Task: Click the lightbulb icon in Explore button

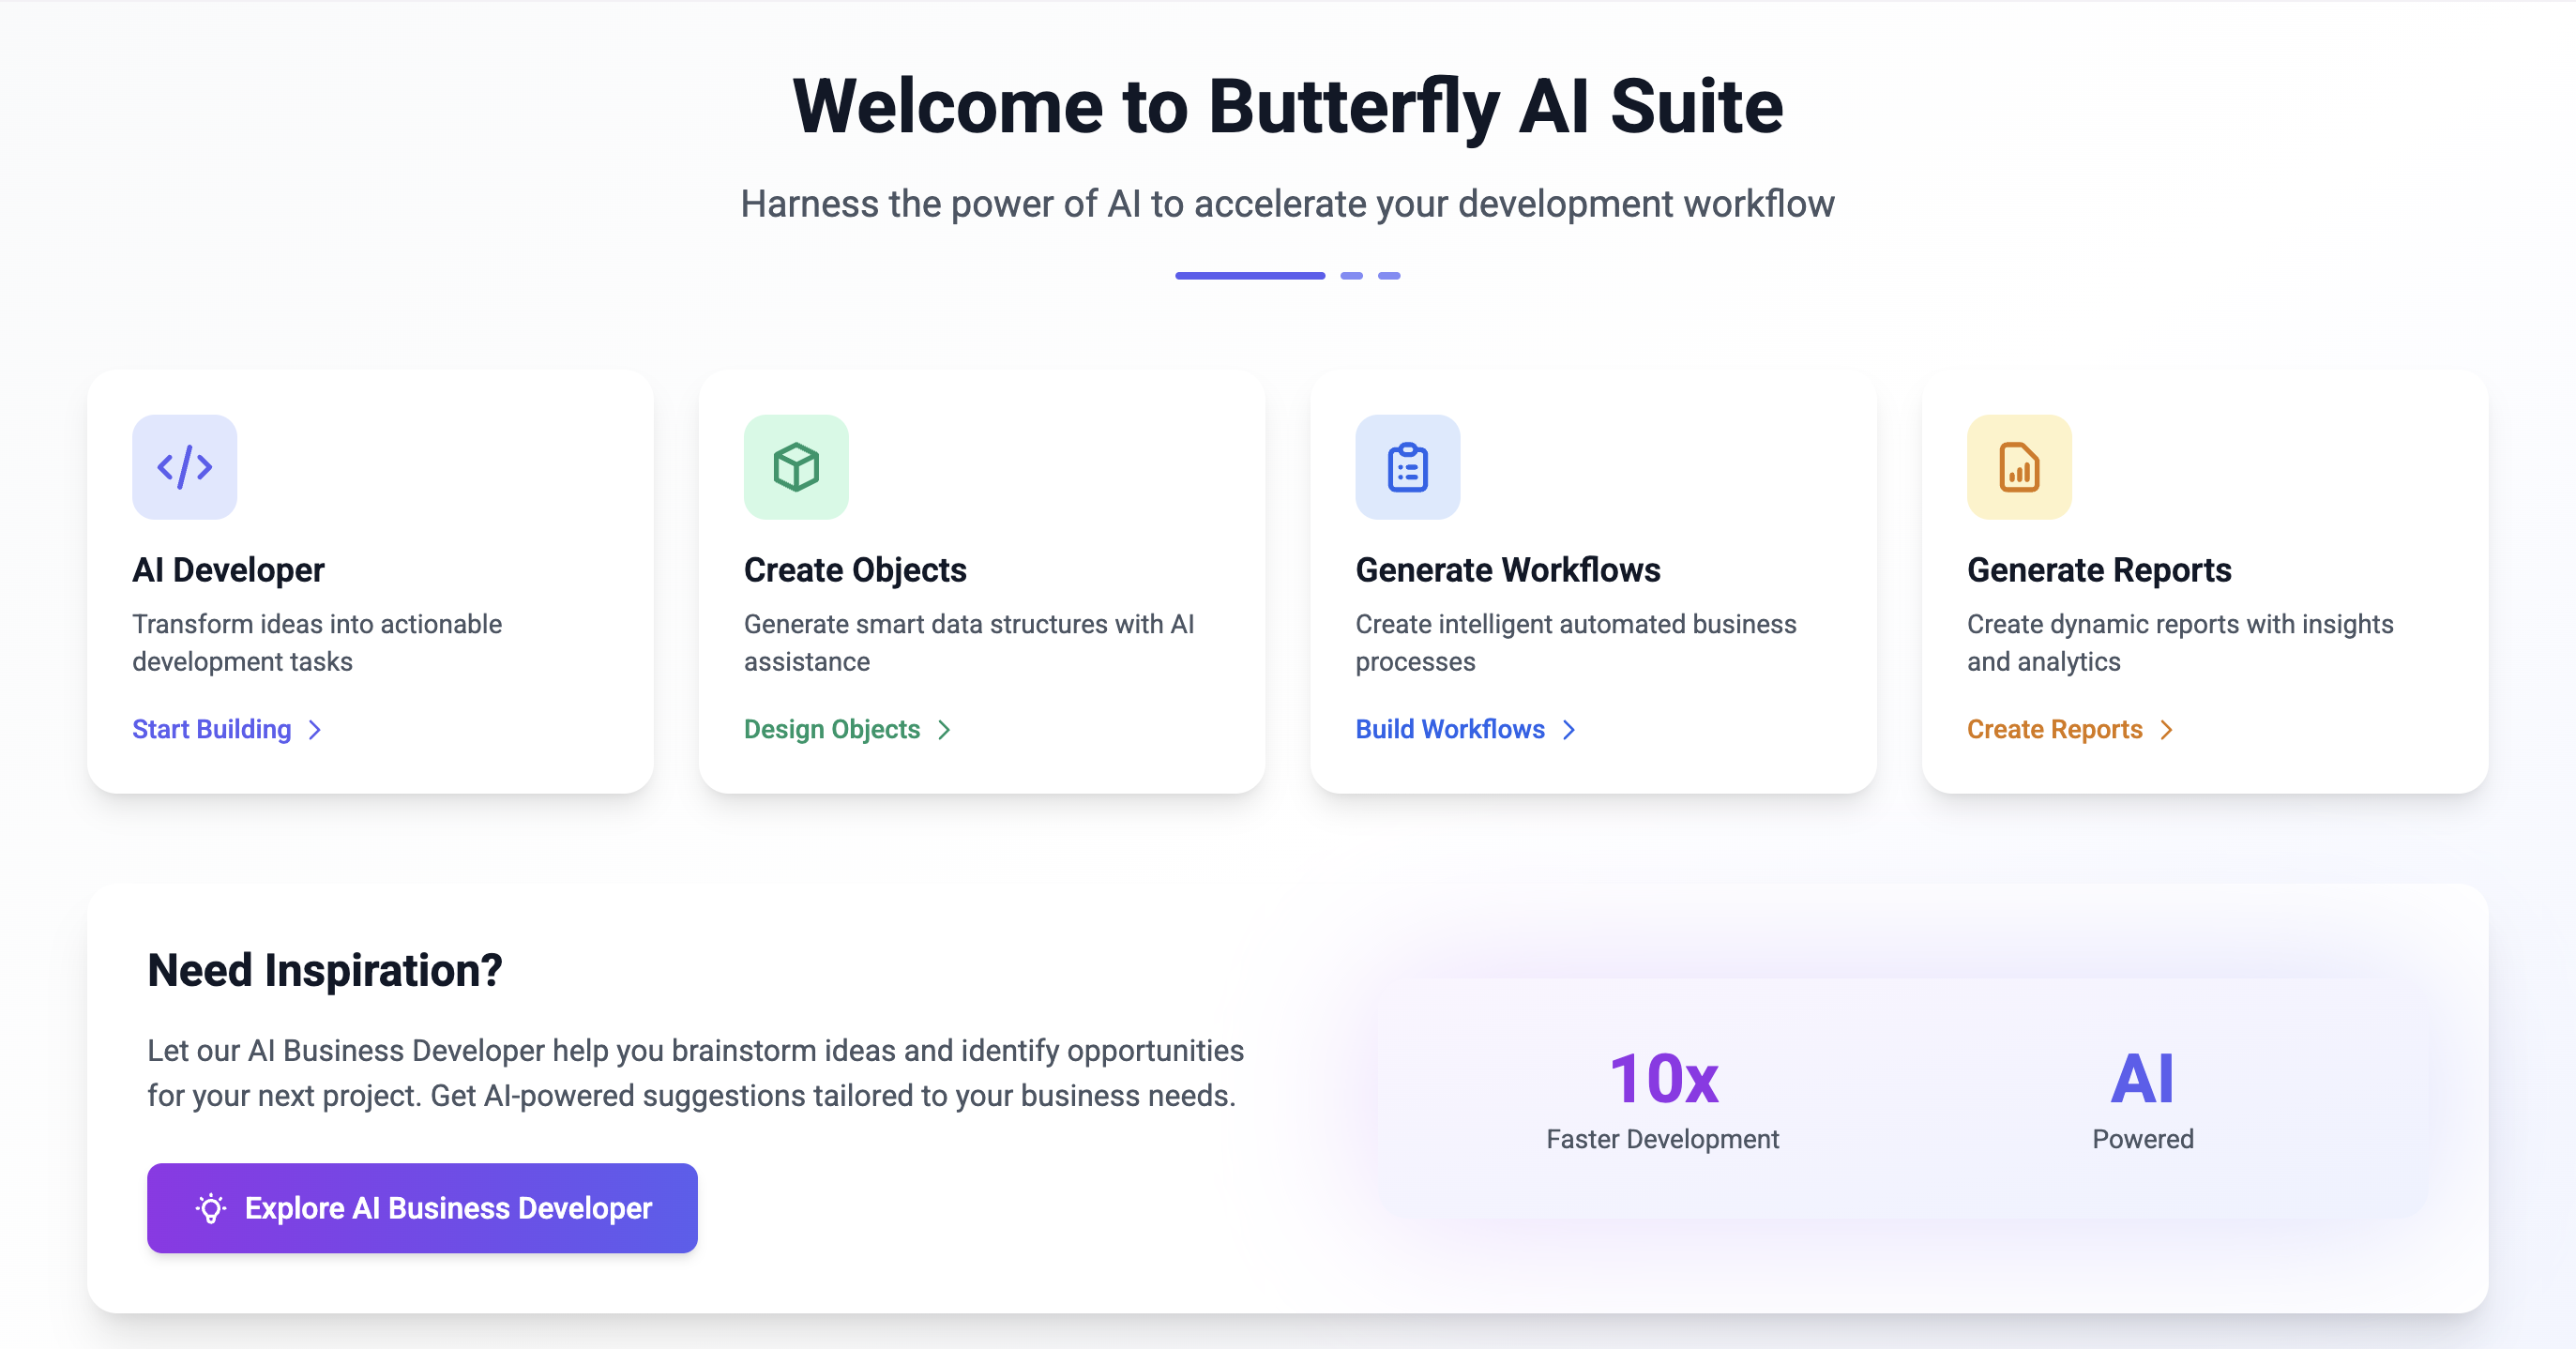Action: pos(211,1208)
